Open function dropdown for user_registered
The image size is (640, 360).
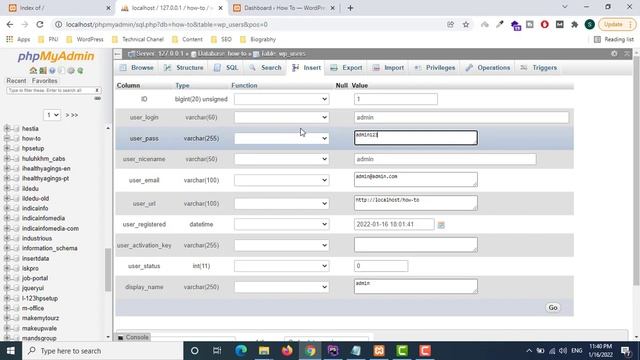pyautogui.click(x=282, y=224)
